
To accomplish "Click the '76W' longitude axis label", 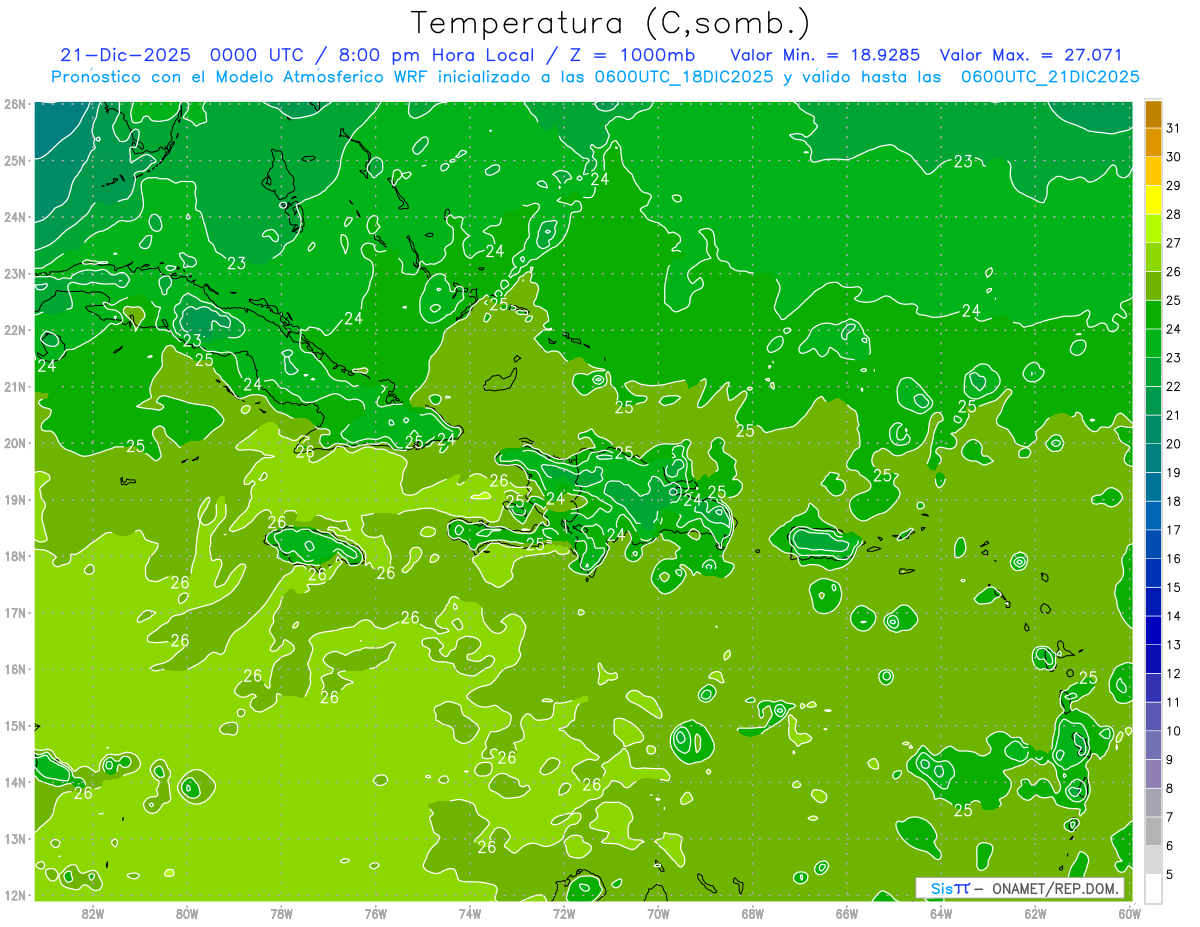I will click(x=375, y=913).
